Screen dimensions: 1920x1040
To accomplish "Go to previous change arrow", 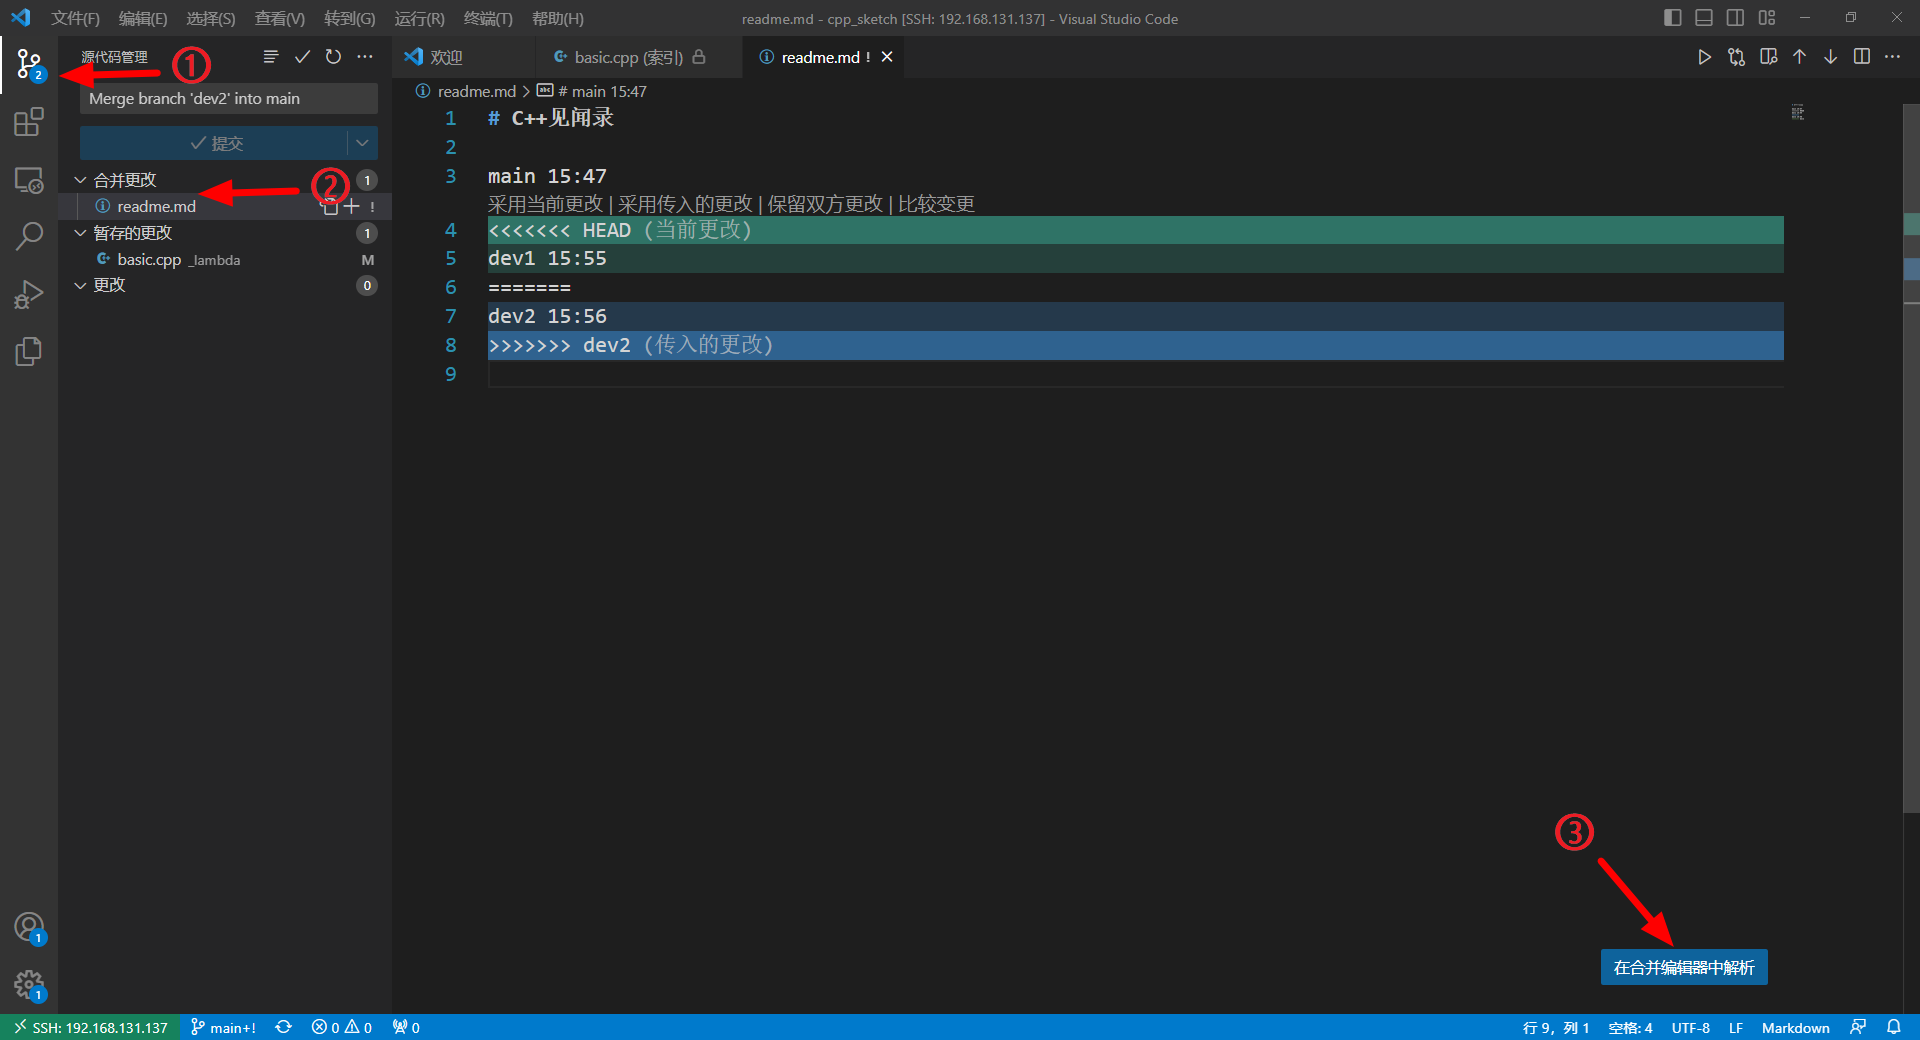I will tap(1799, 57).
